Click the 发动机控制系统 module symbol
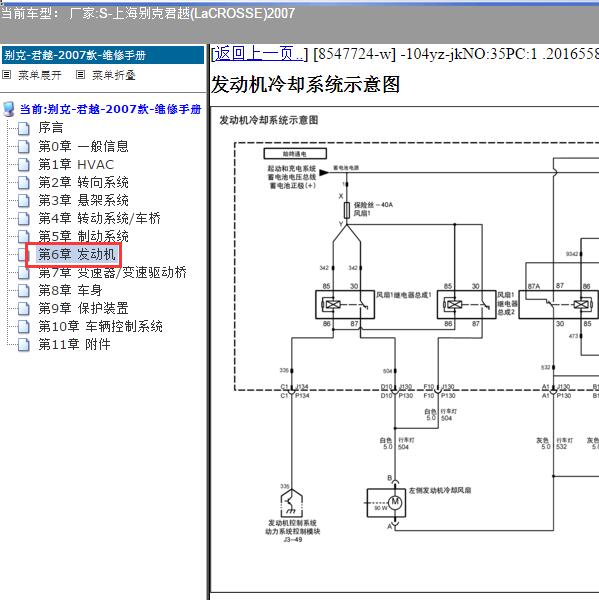 pyautogui.click(x=292, y=503)
